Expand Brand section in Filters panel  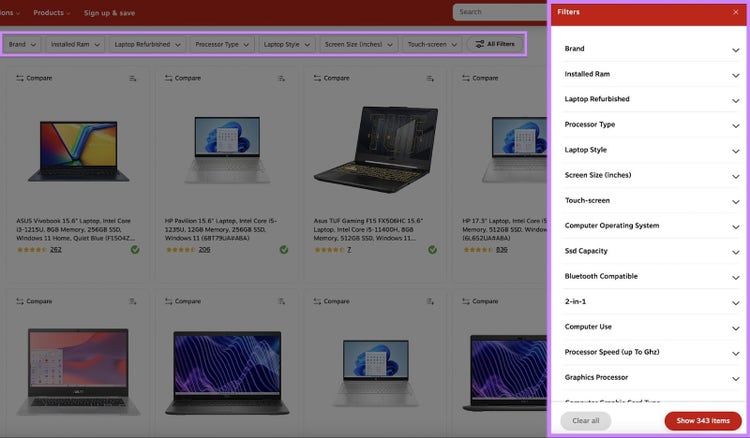click(651, 49)
